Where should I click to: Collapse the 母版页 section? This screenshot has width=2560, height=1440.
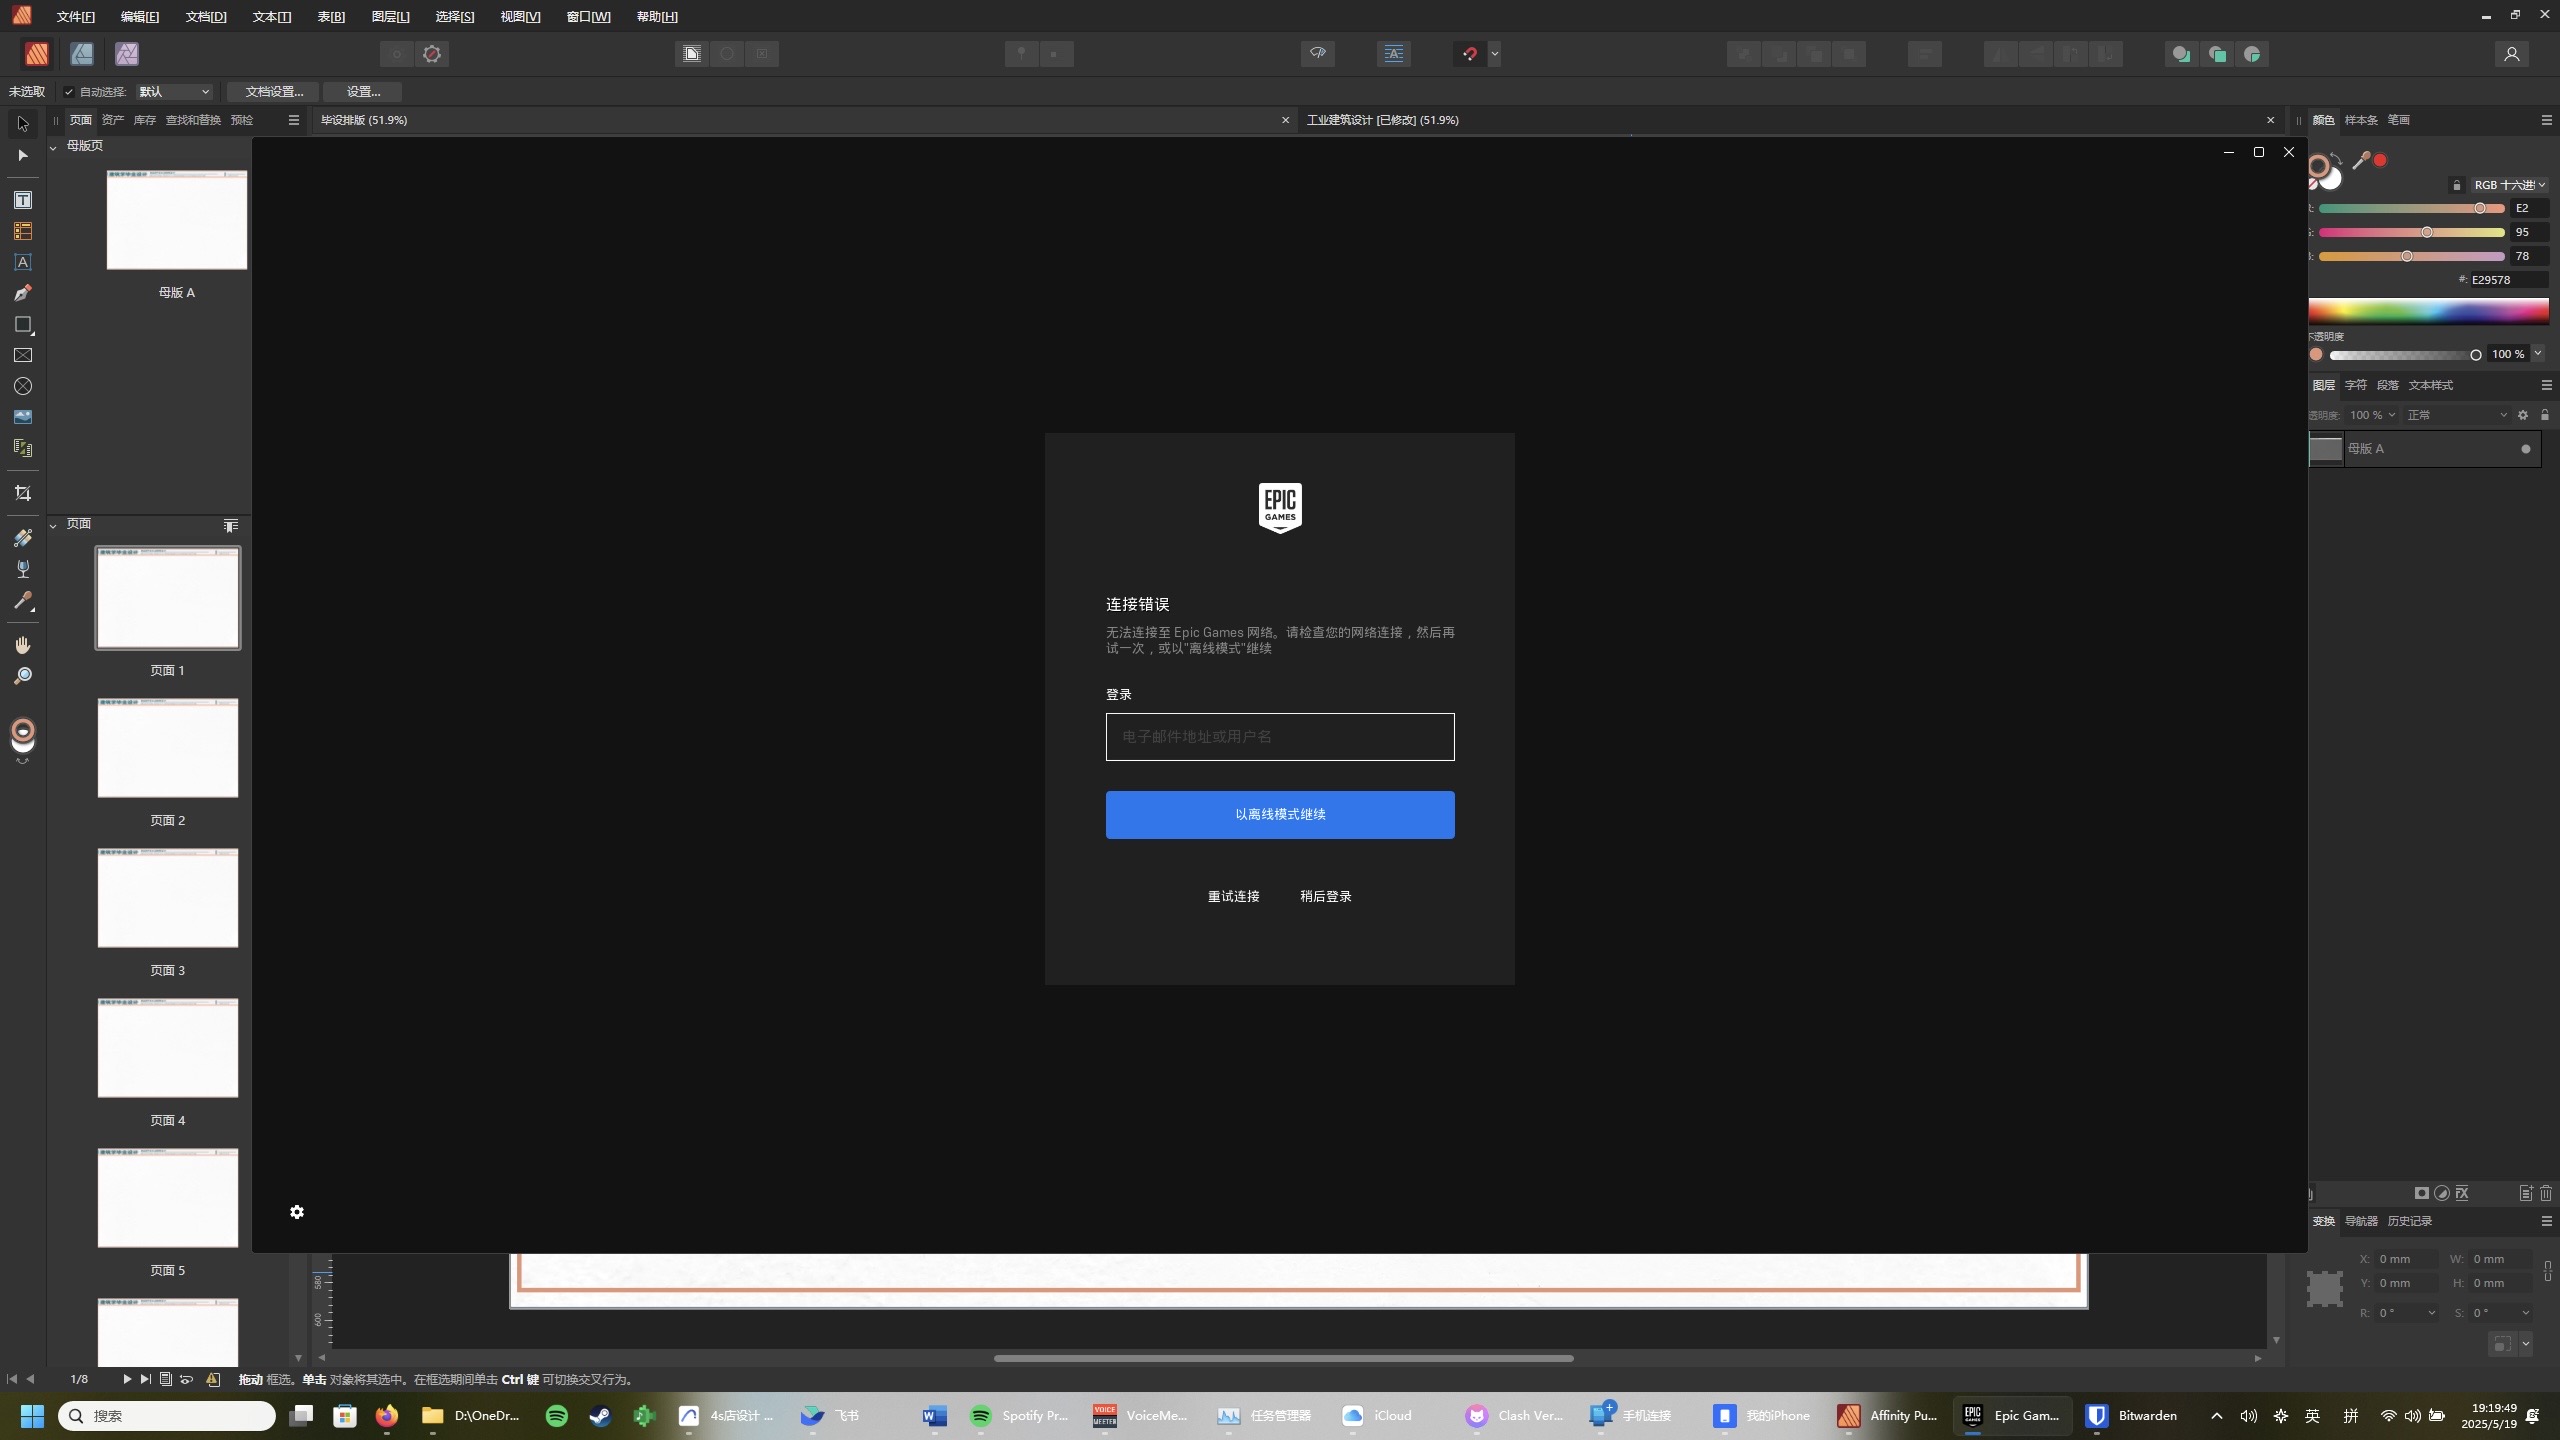pos(53,147)
